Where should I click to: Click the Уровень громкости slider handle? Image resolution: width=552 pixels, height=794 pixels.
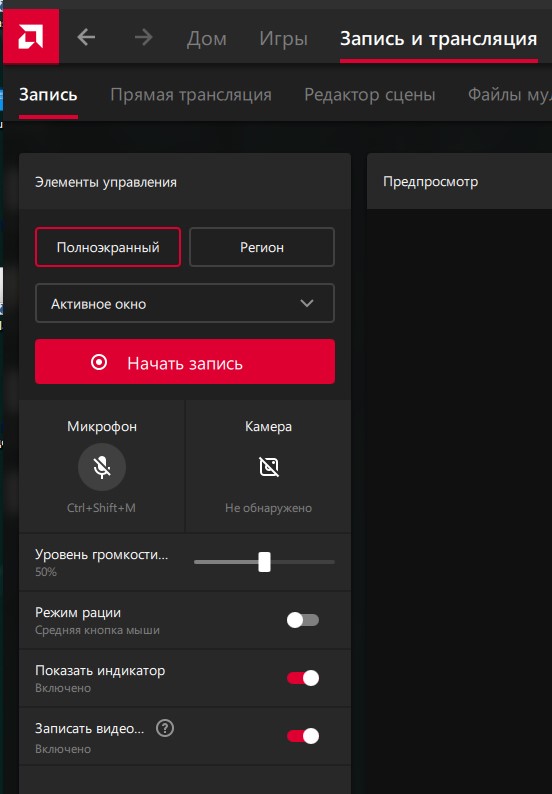tap(264, 562)
